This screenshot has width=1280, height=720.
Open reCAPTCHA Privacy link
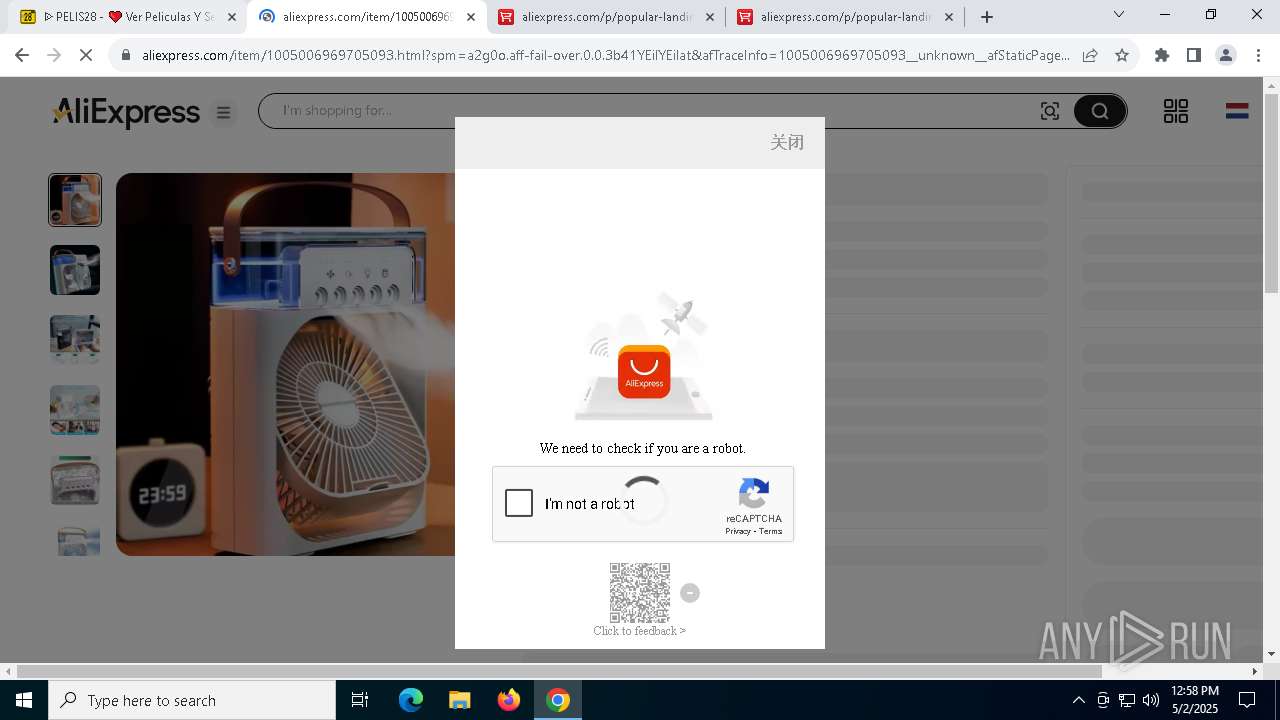tap(738, 531)
